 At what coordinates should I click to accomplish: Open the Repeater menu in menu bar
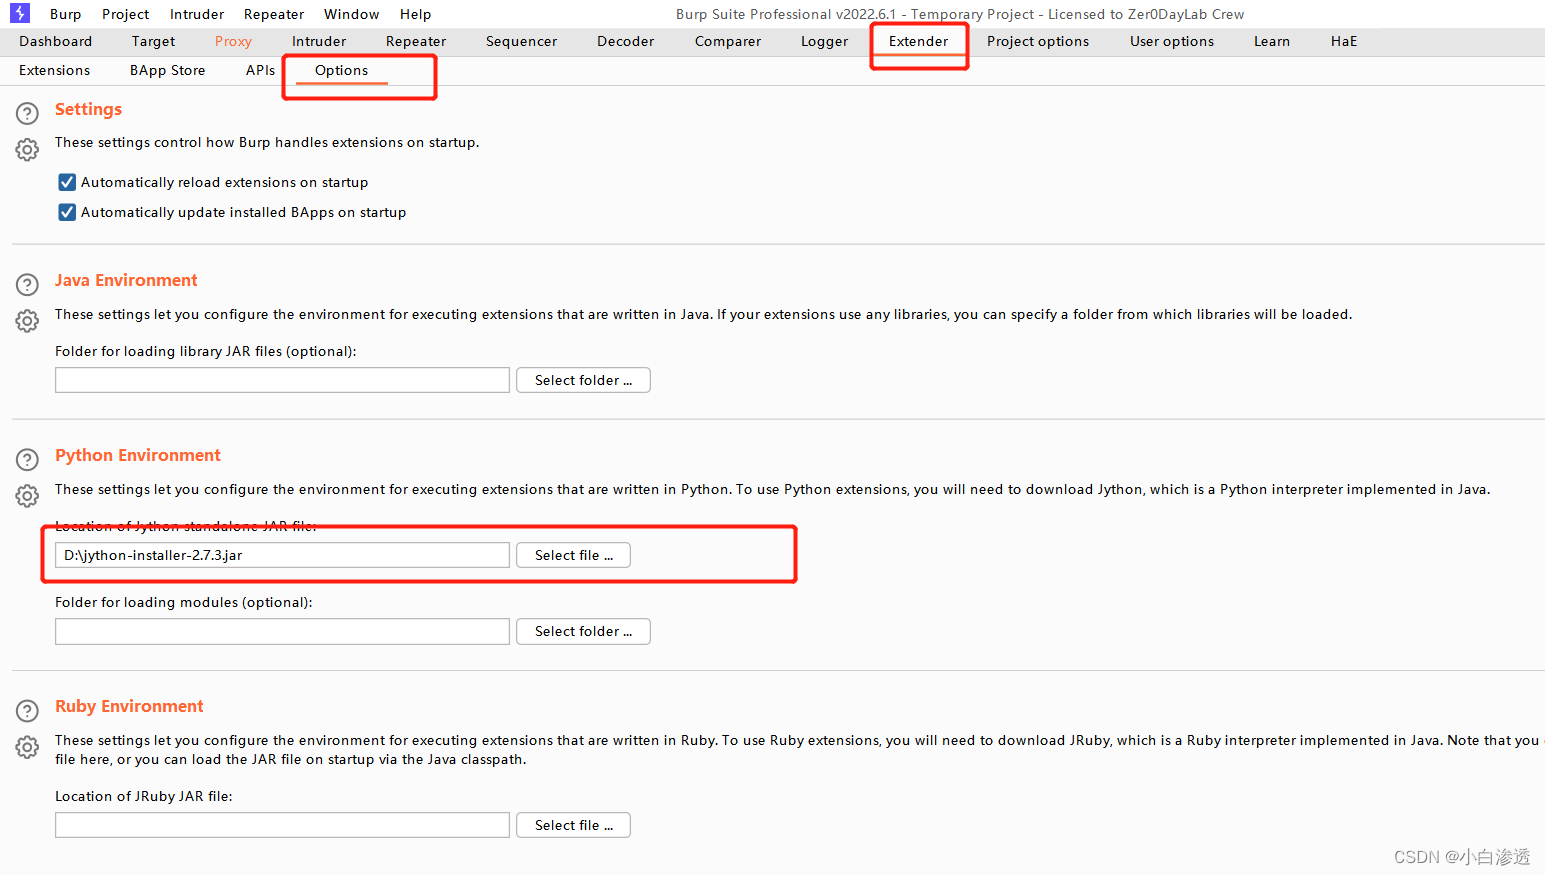point(274,14)
